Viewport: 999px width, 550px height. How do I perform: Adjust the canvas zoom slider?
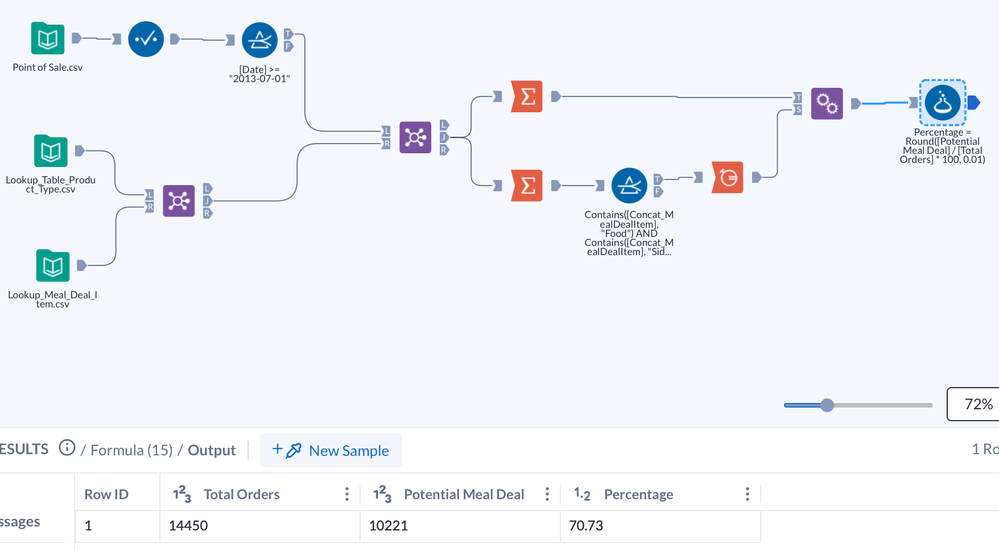point(827,405)
